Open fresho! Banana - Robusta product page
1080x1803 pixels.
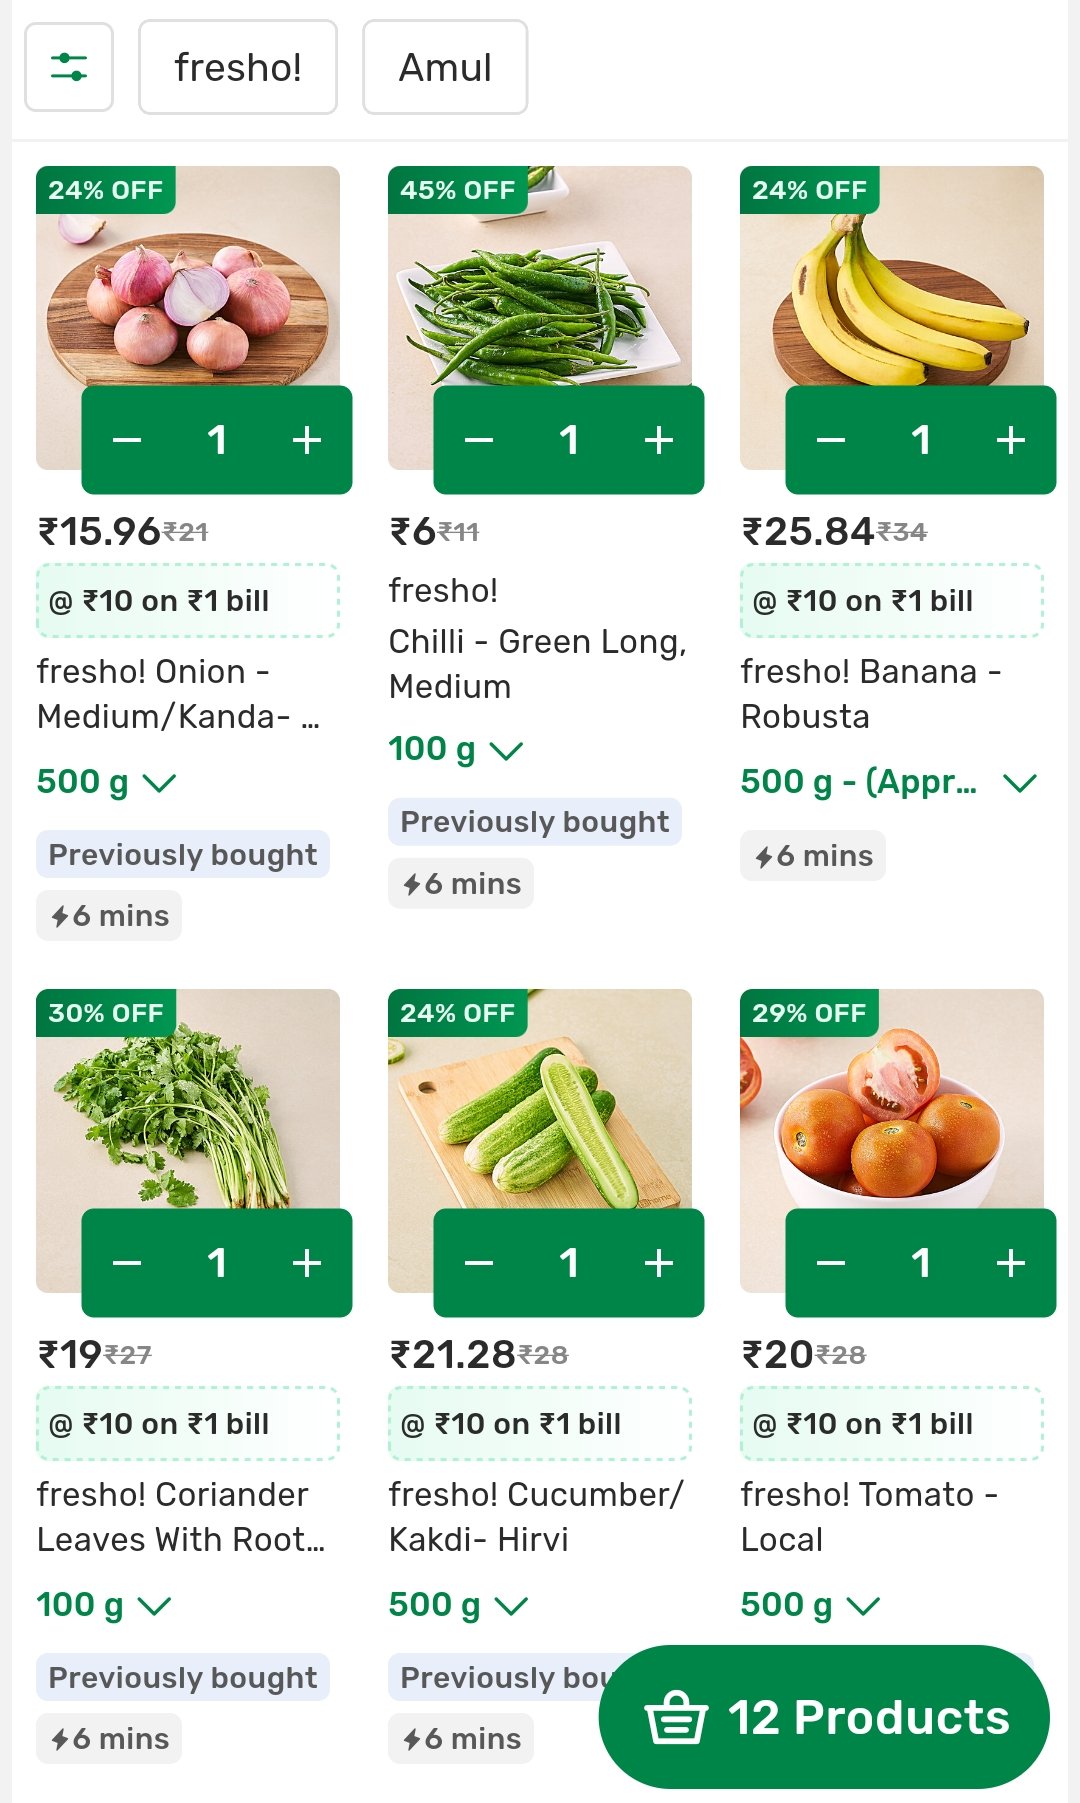pyautogui.click(x=870, y=694)
